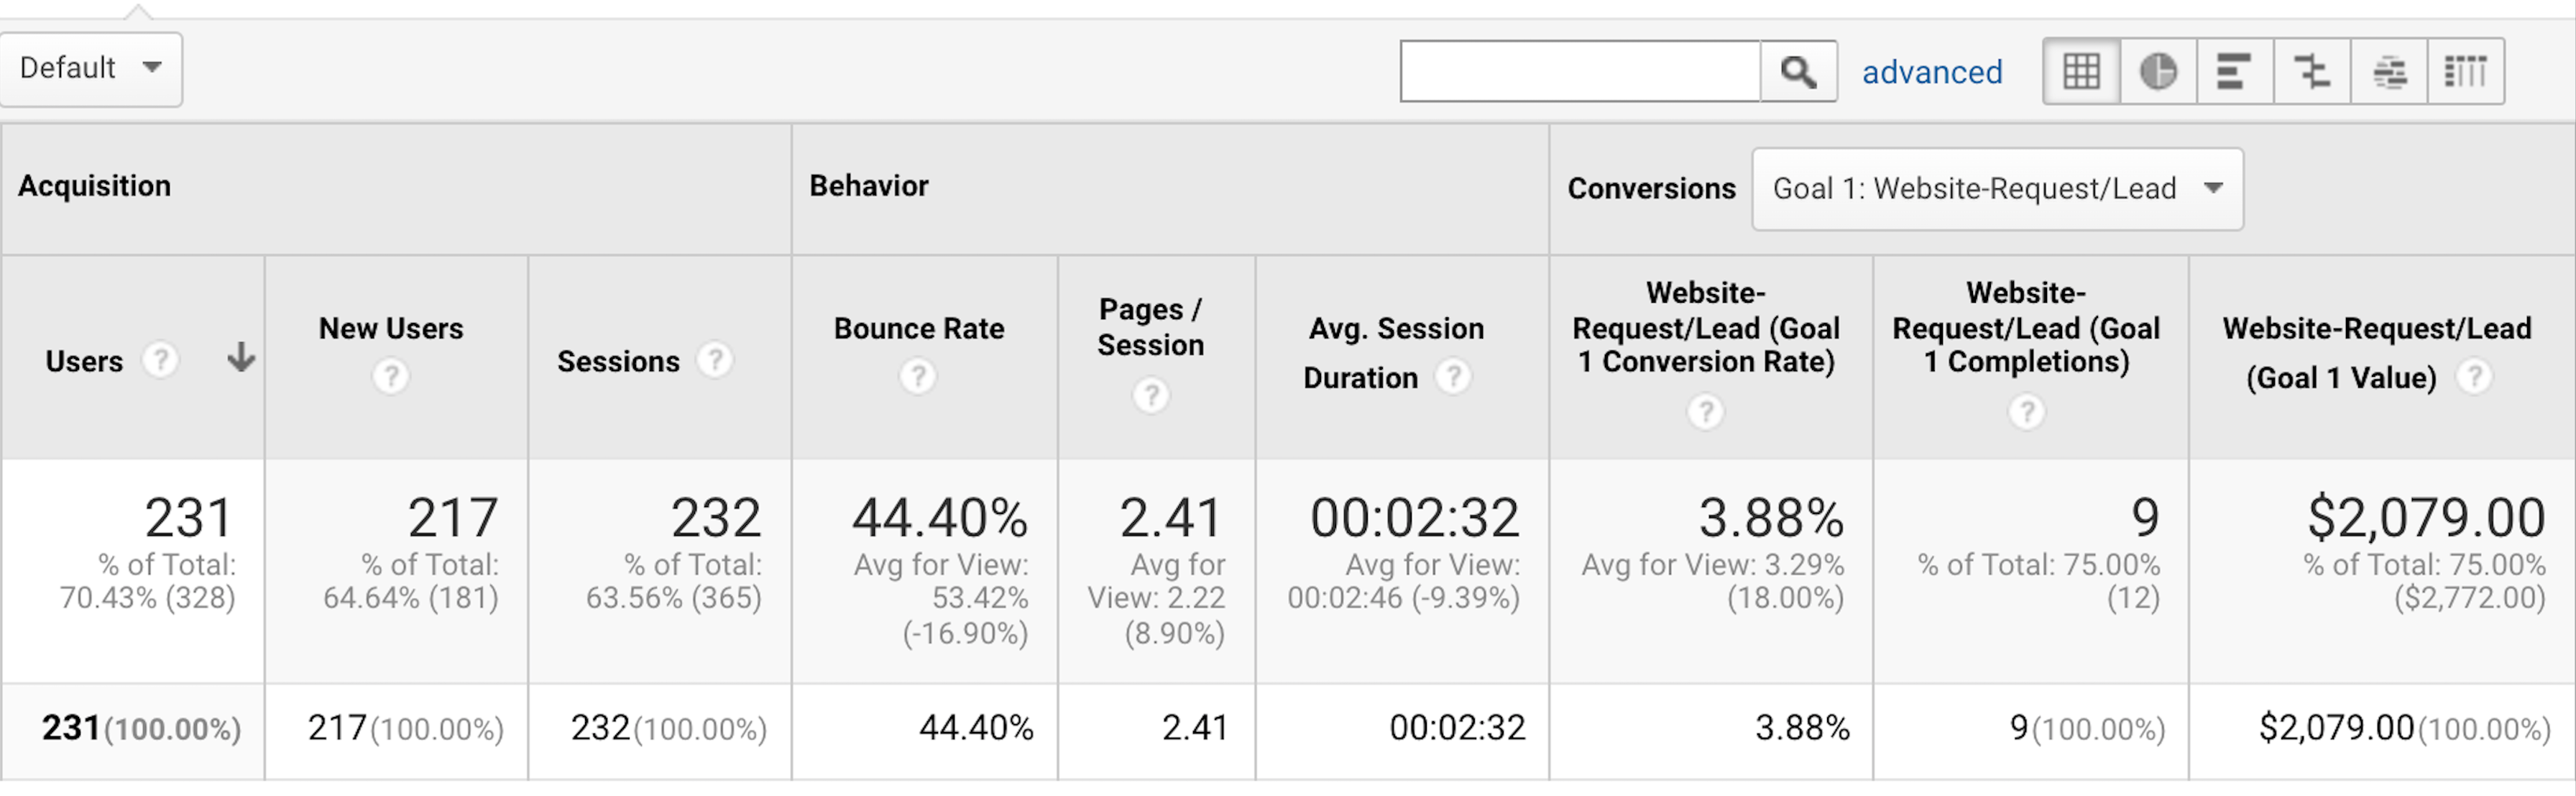Open the Default primary dimension dropdown
The image size is (2576, 796).
(90, 68)
